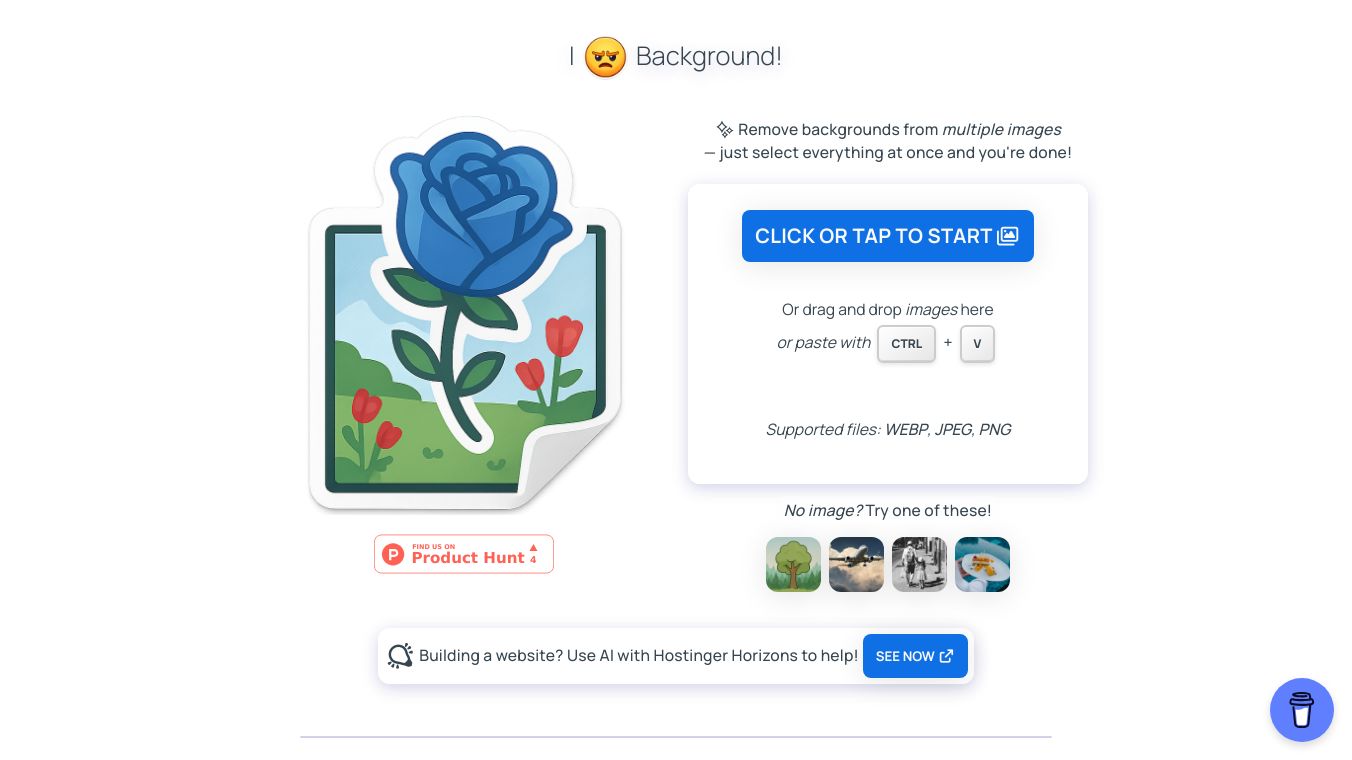This screenshot has width=1352, height=760.
Task: Try the black and white people sample
Action: 919,564
